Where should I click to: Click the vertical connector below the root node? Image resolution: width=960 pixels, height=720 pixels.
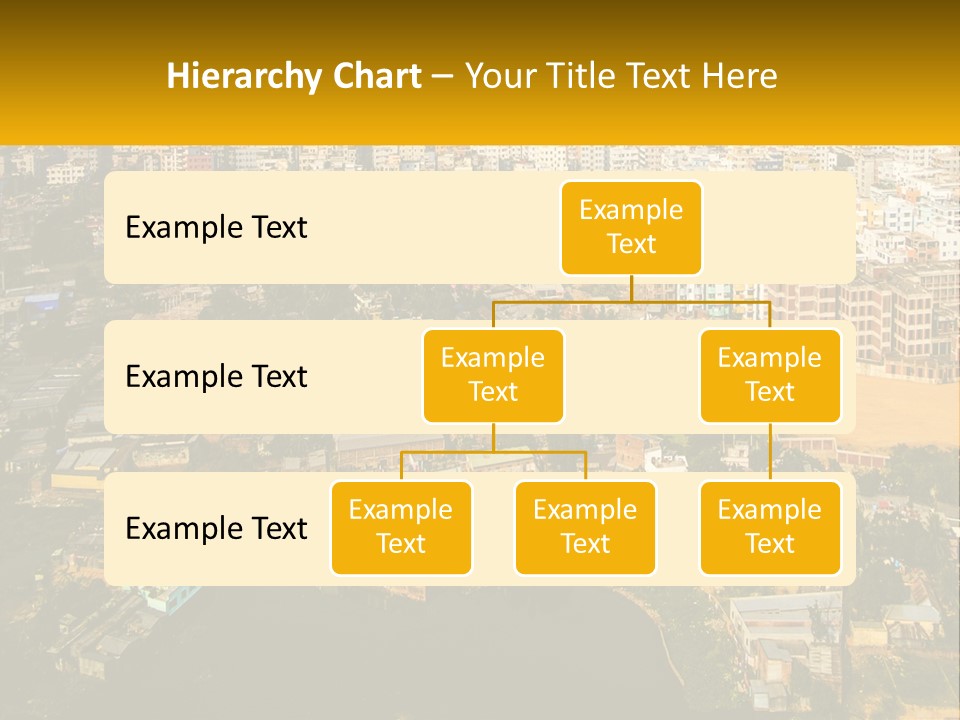631,288
